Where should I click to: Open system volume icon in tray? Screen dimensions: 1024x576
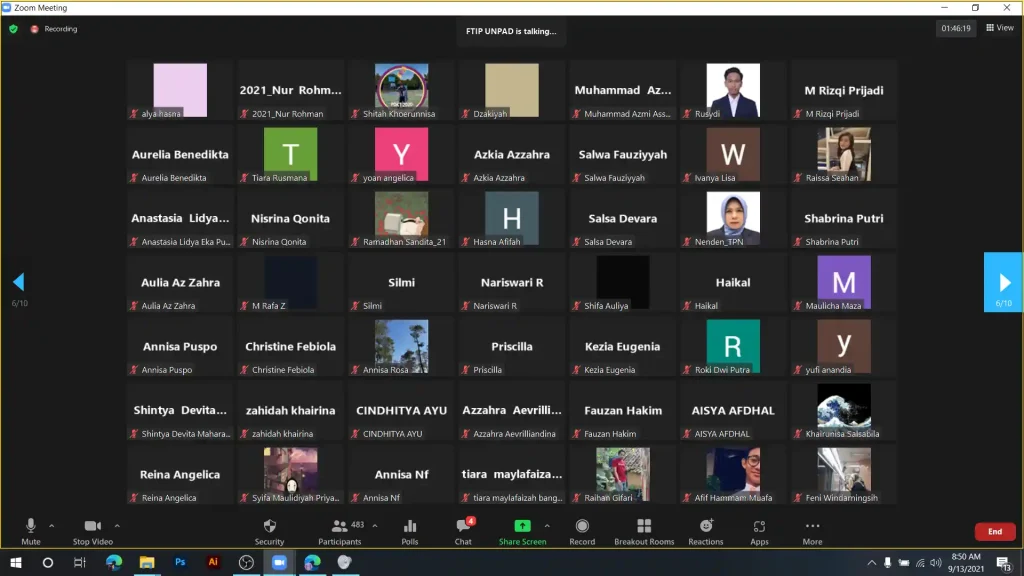point(936,562)
